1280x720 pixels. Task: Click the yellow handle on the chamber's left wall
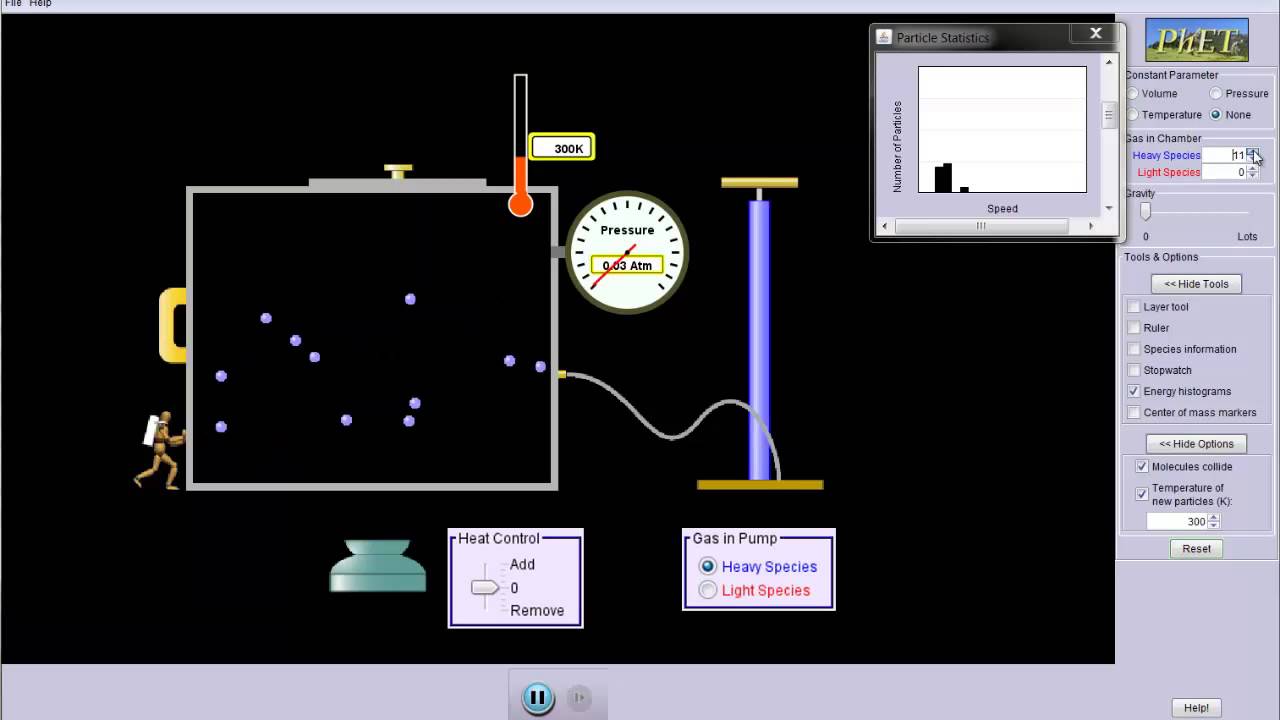(x=173, y=325)
